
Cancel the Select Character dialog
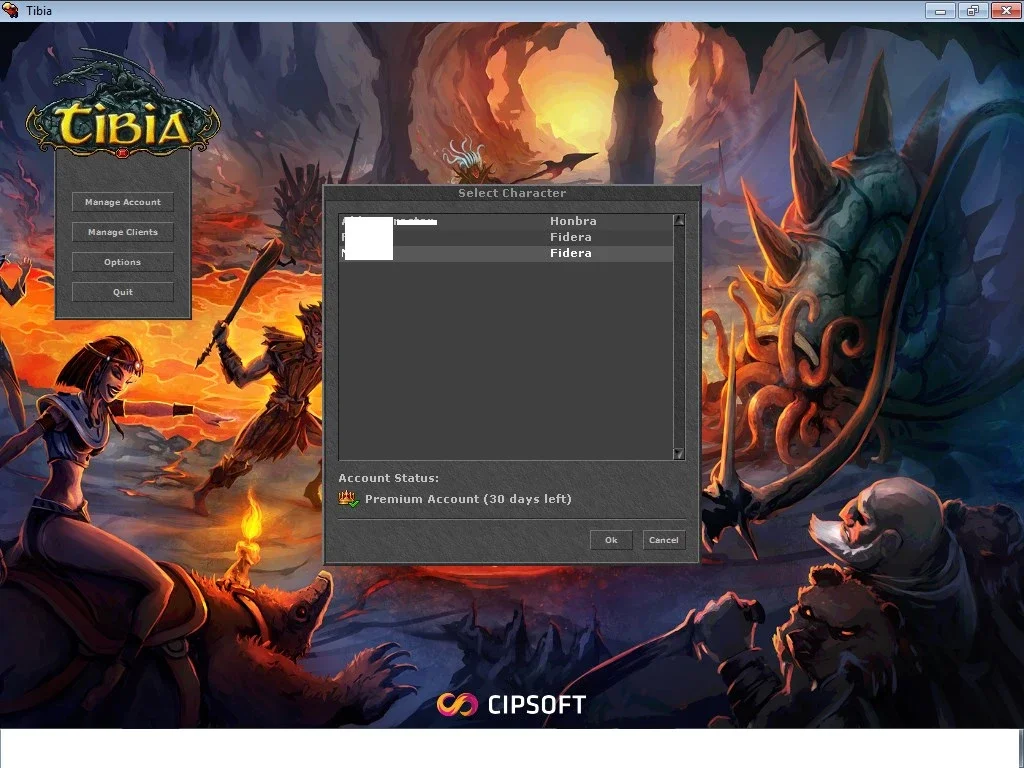pos(664,539)
